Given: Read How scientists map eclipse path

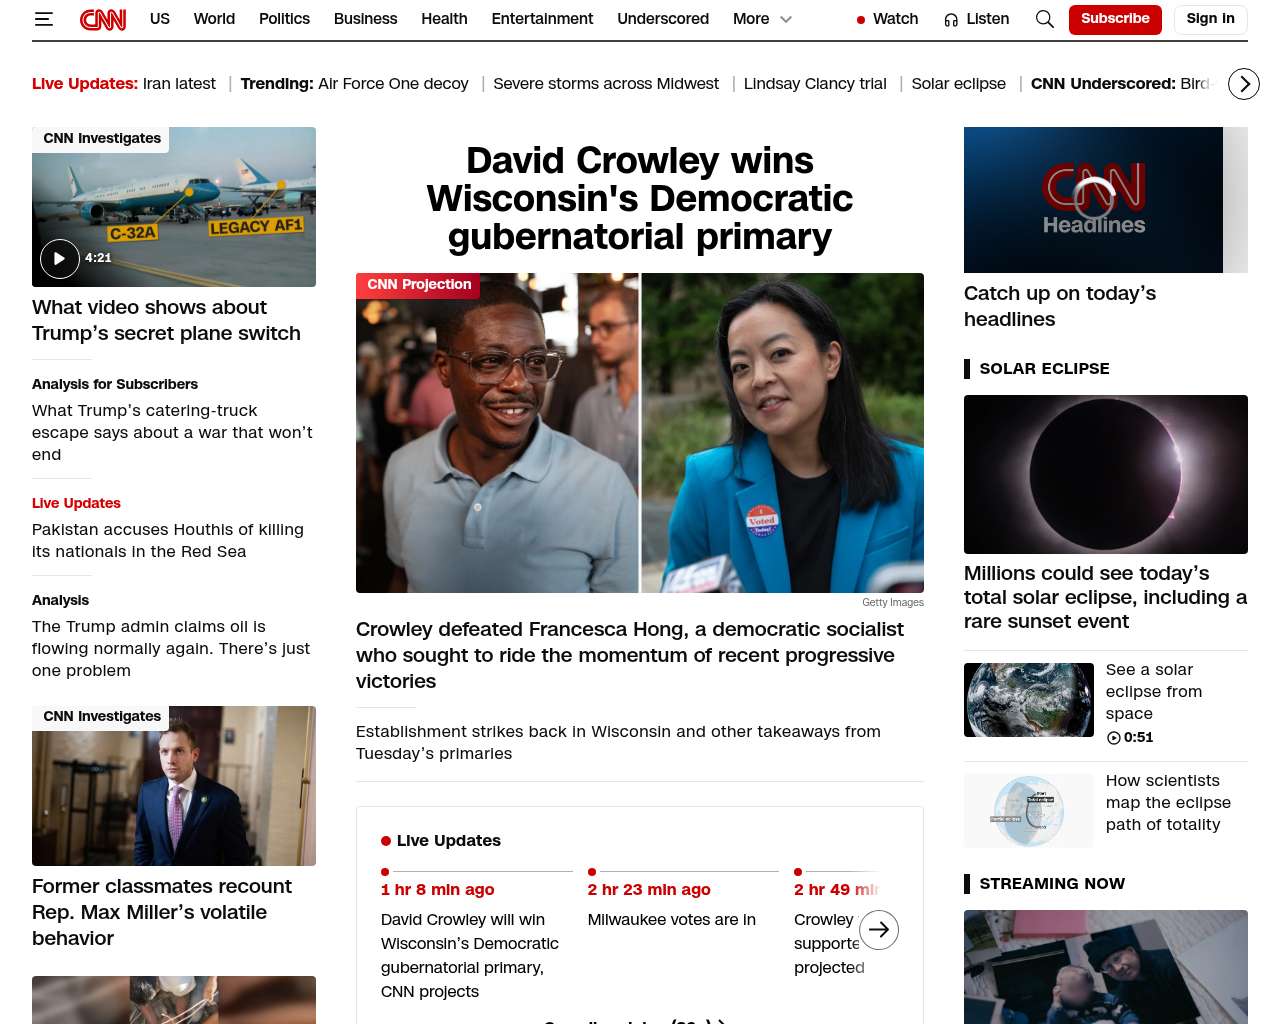Looking at the screenshot, I should point(1168,803).
